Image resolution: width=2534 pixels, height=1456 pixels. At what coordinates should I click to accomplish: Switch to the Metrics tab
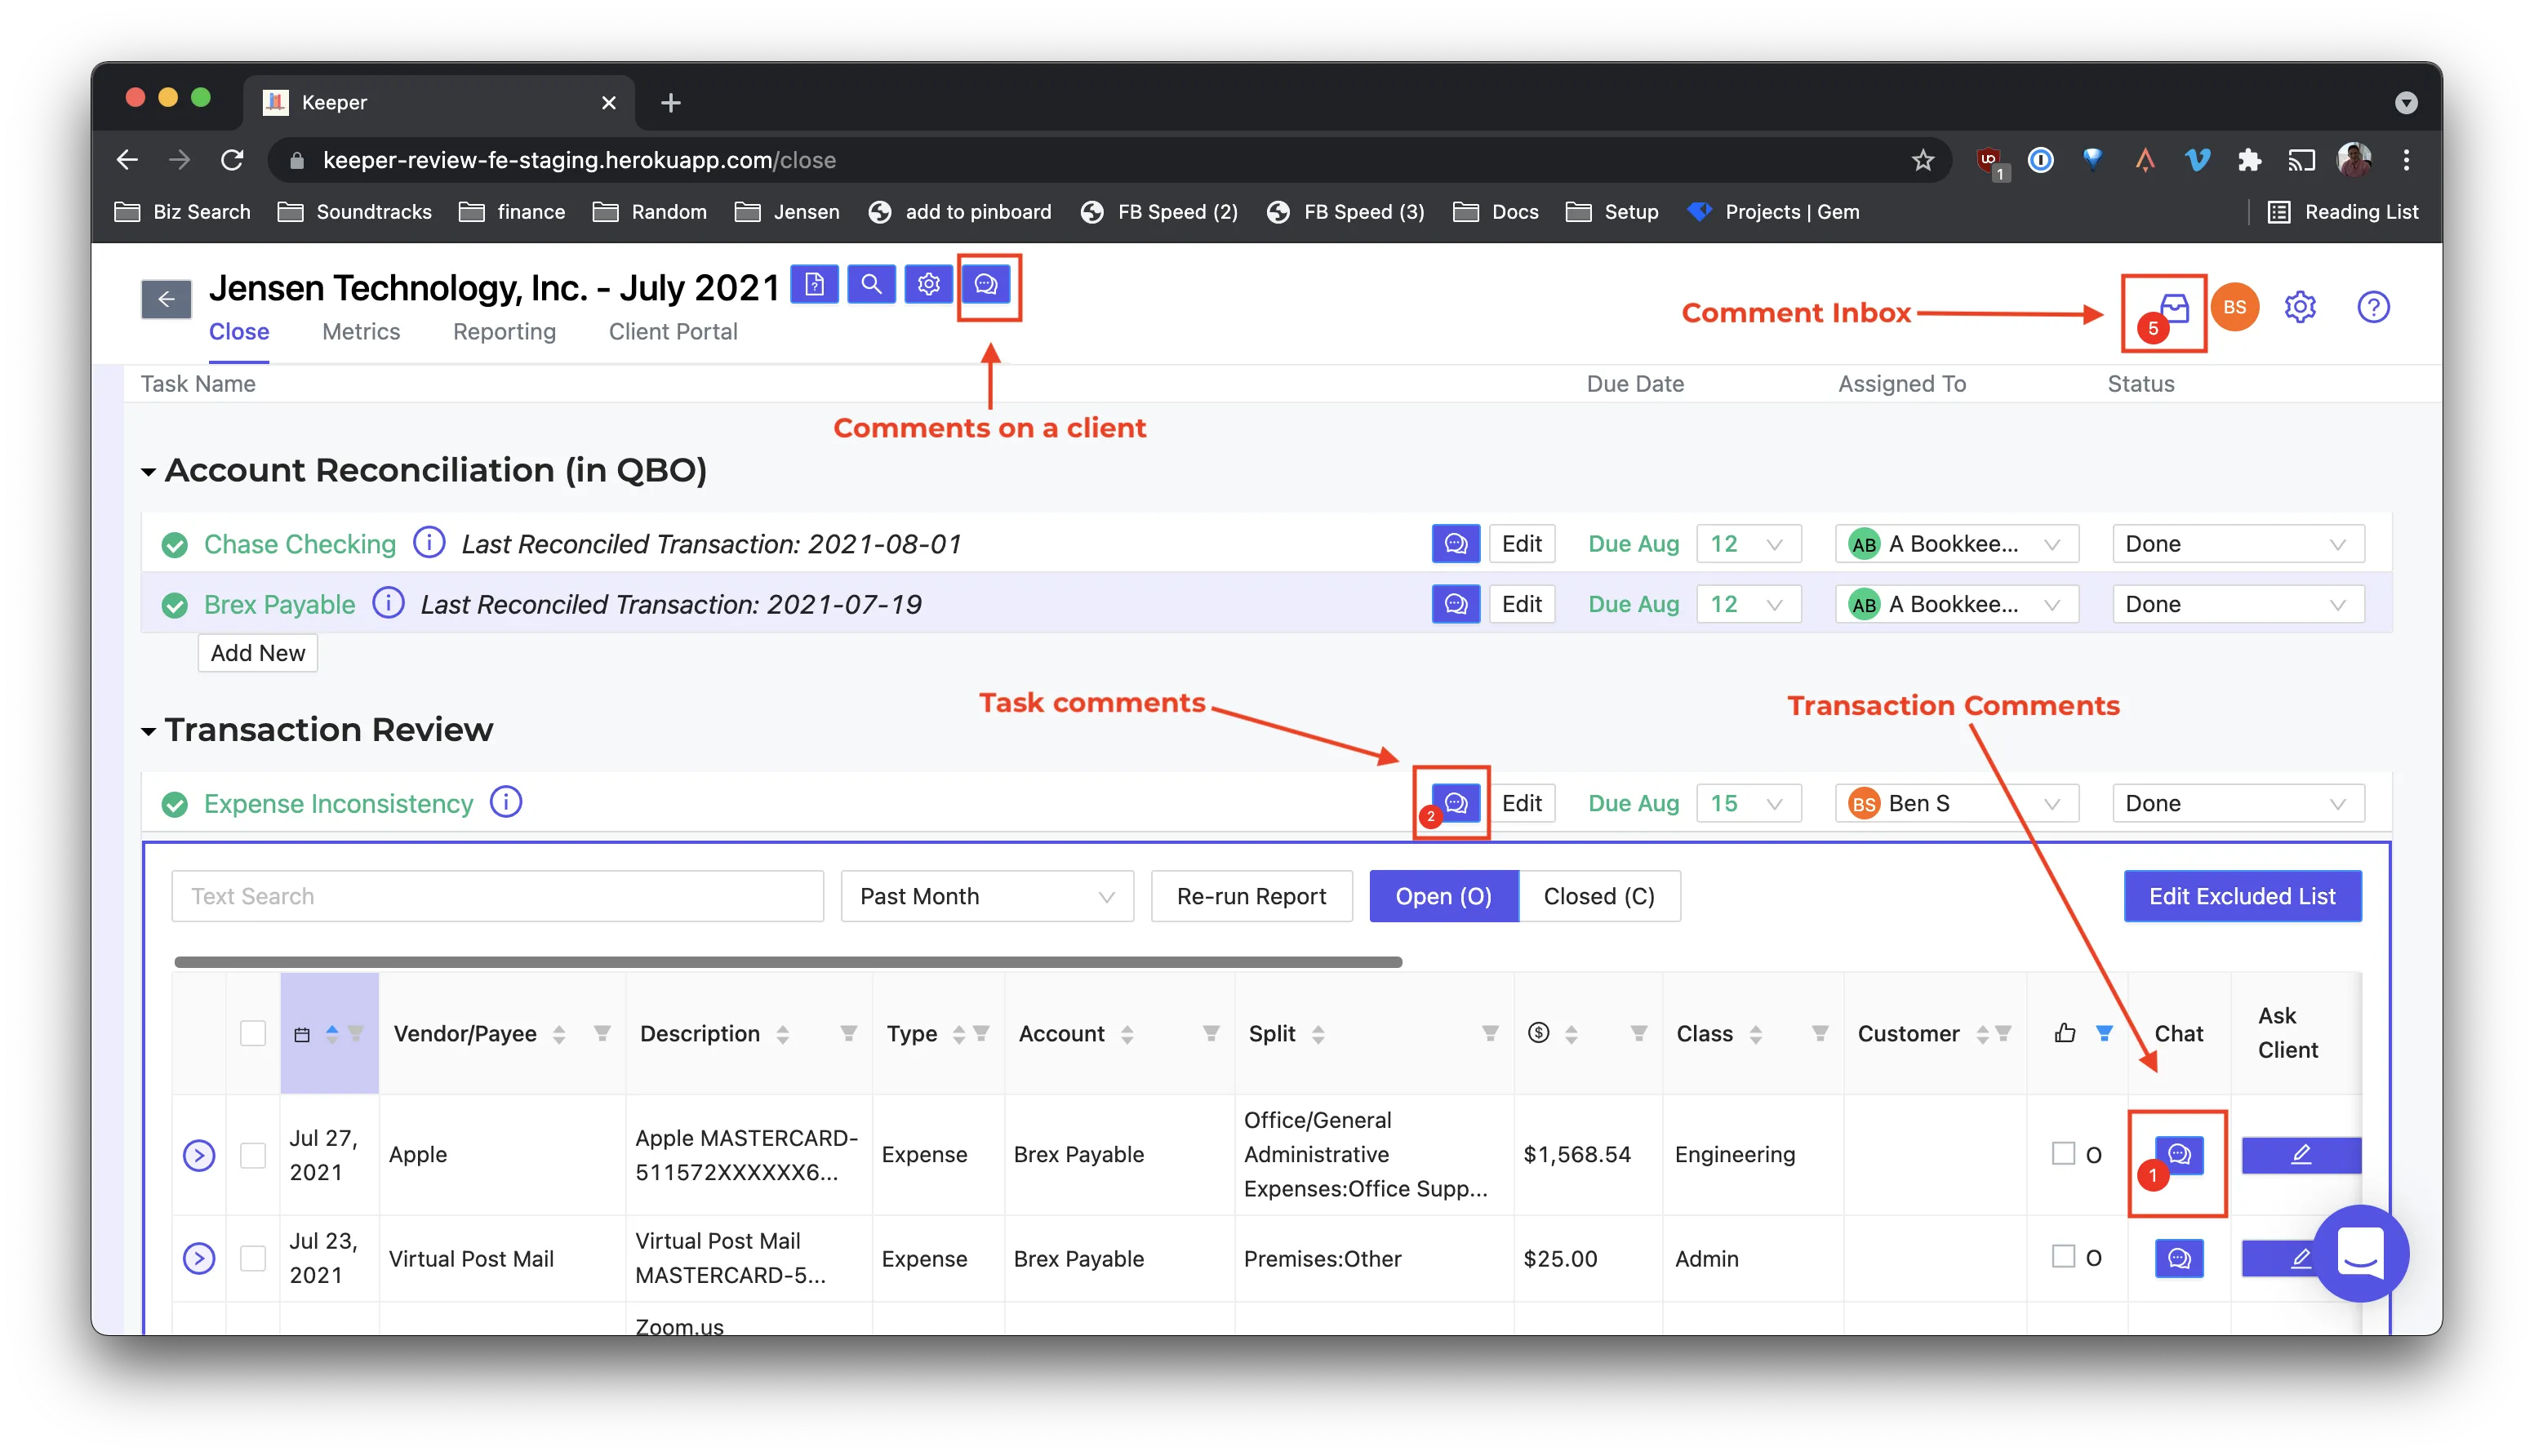(x=360, y=332)
